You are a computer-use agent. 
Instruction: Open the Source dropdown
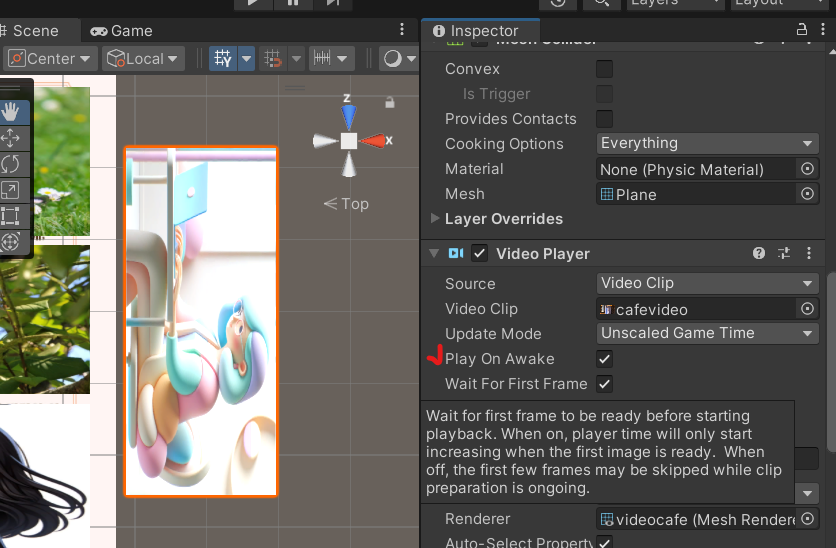click(708, 283)
